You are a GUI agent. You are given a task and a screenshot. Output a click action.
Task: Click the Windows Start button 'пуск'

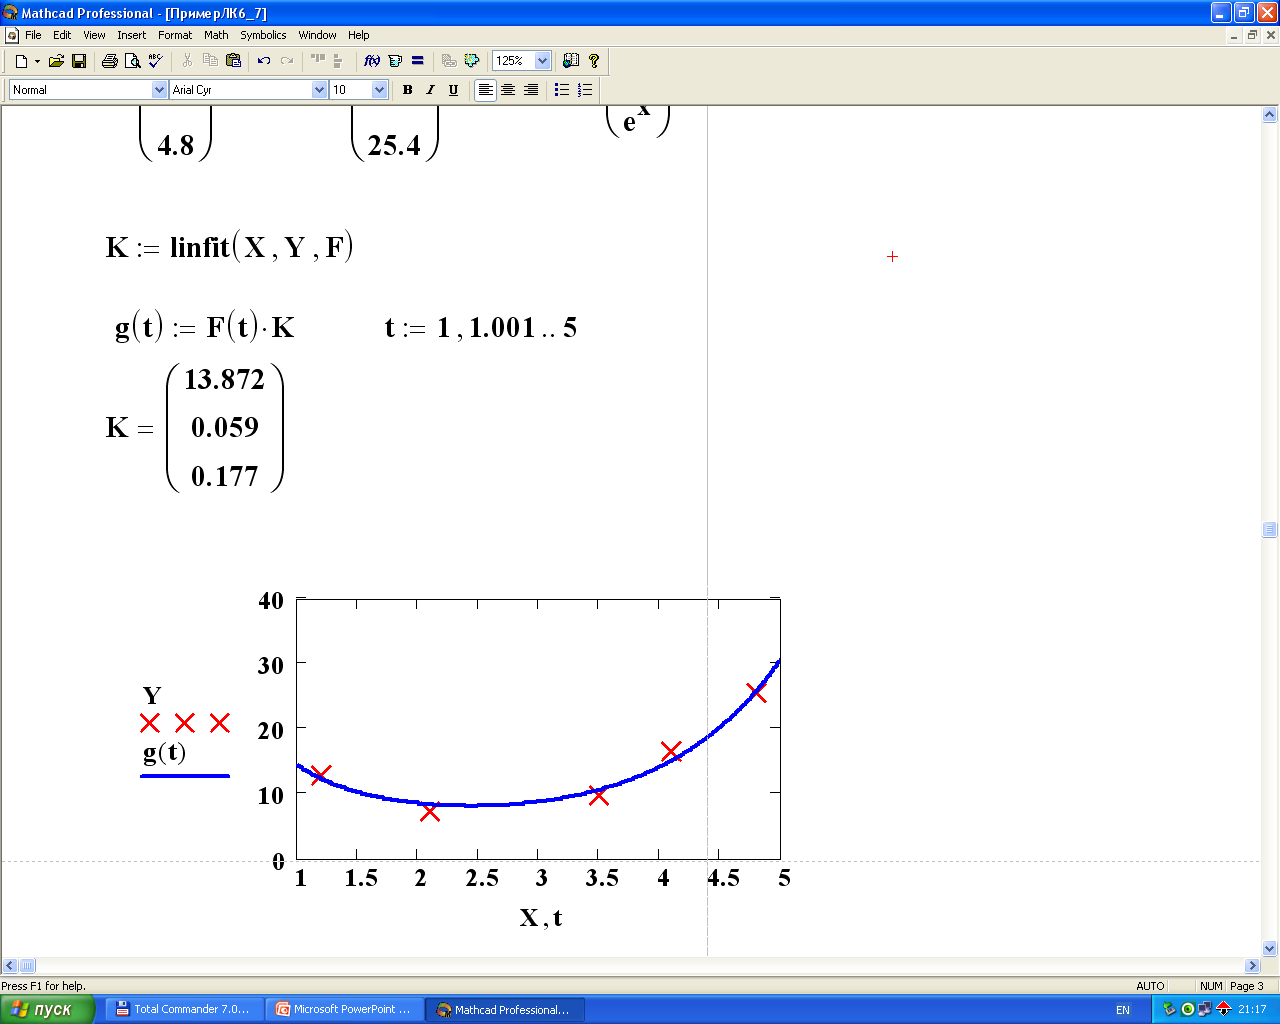(47, 1009)
